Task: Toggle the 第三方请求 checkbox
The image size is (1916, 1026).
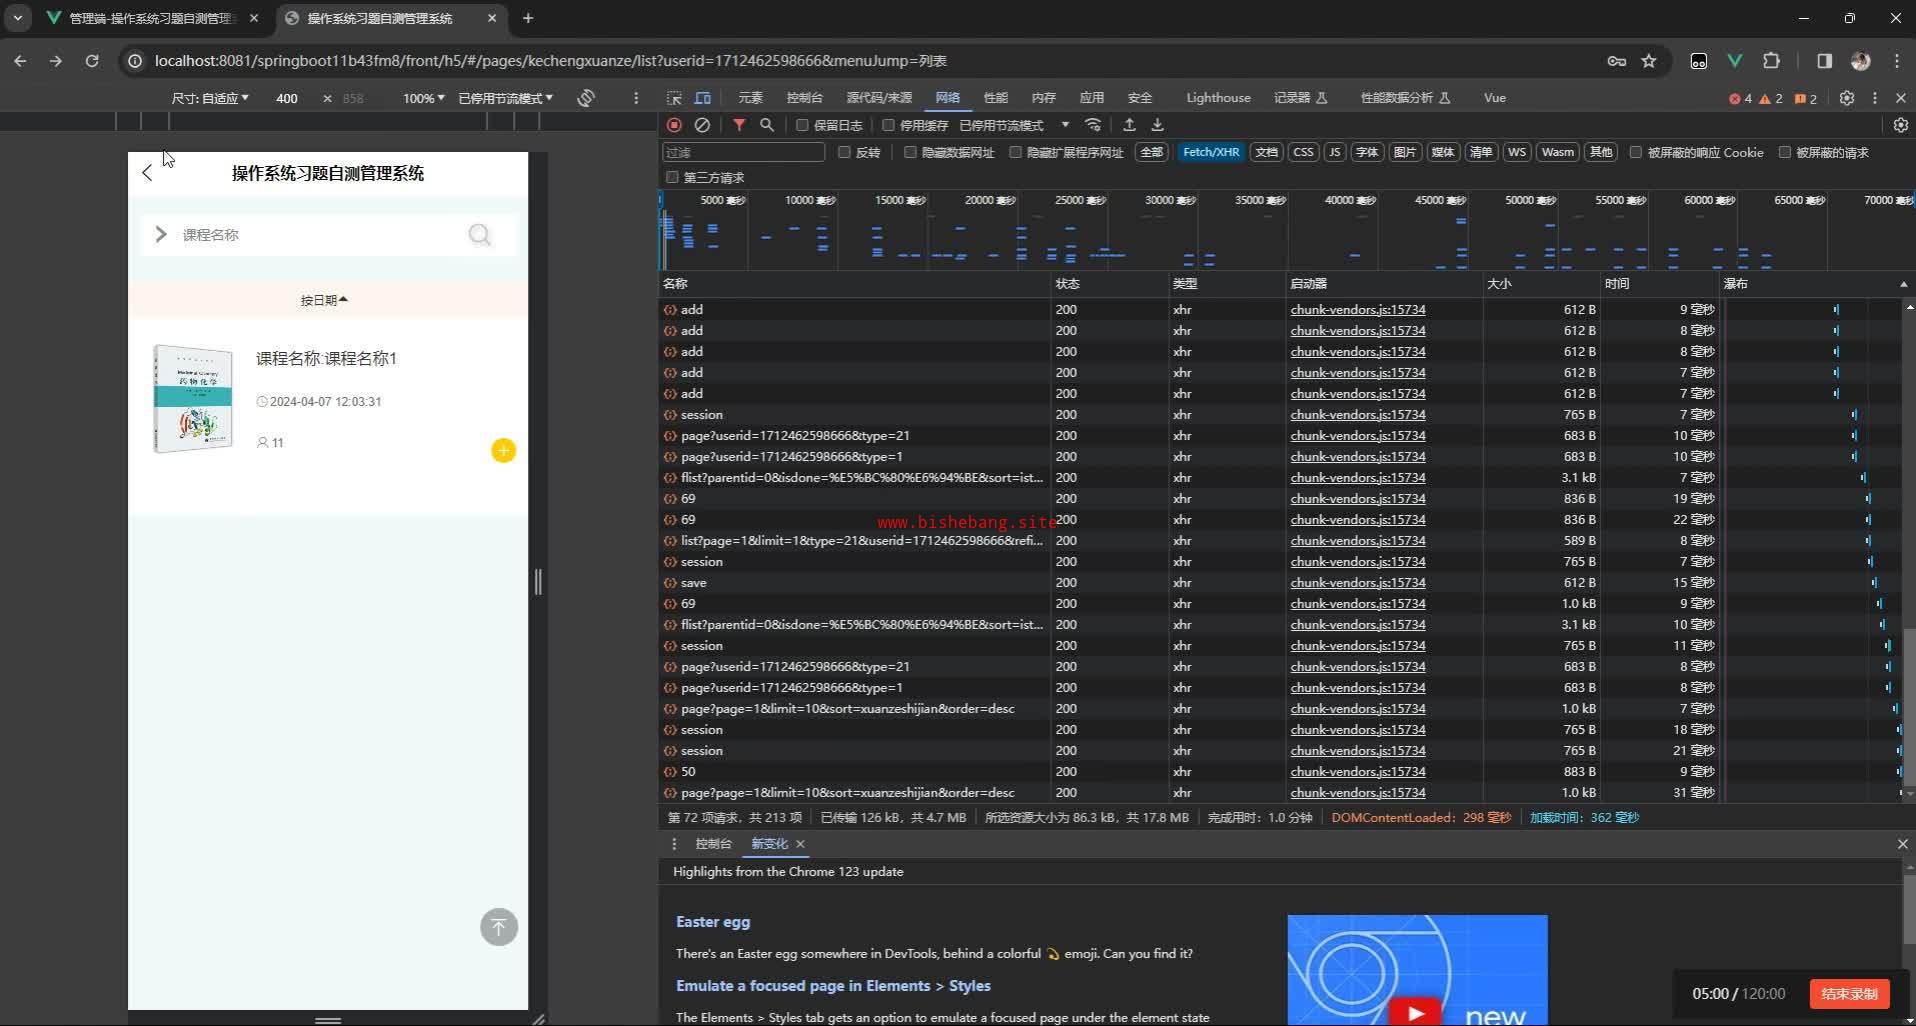Action: click(672, 177)
